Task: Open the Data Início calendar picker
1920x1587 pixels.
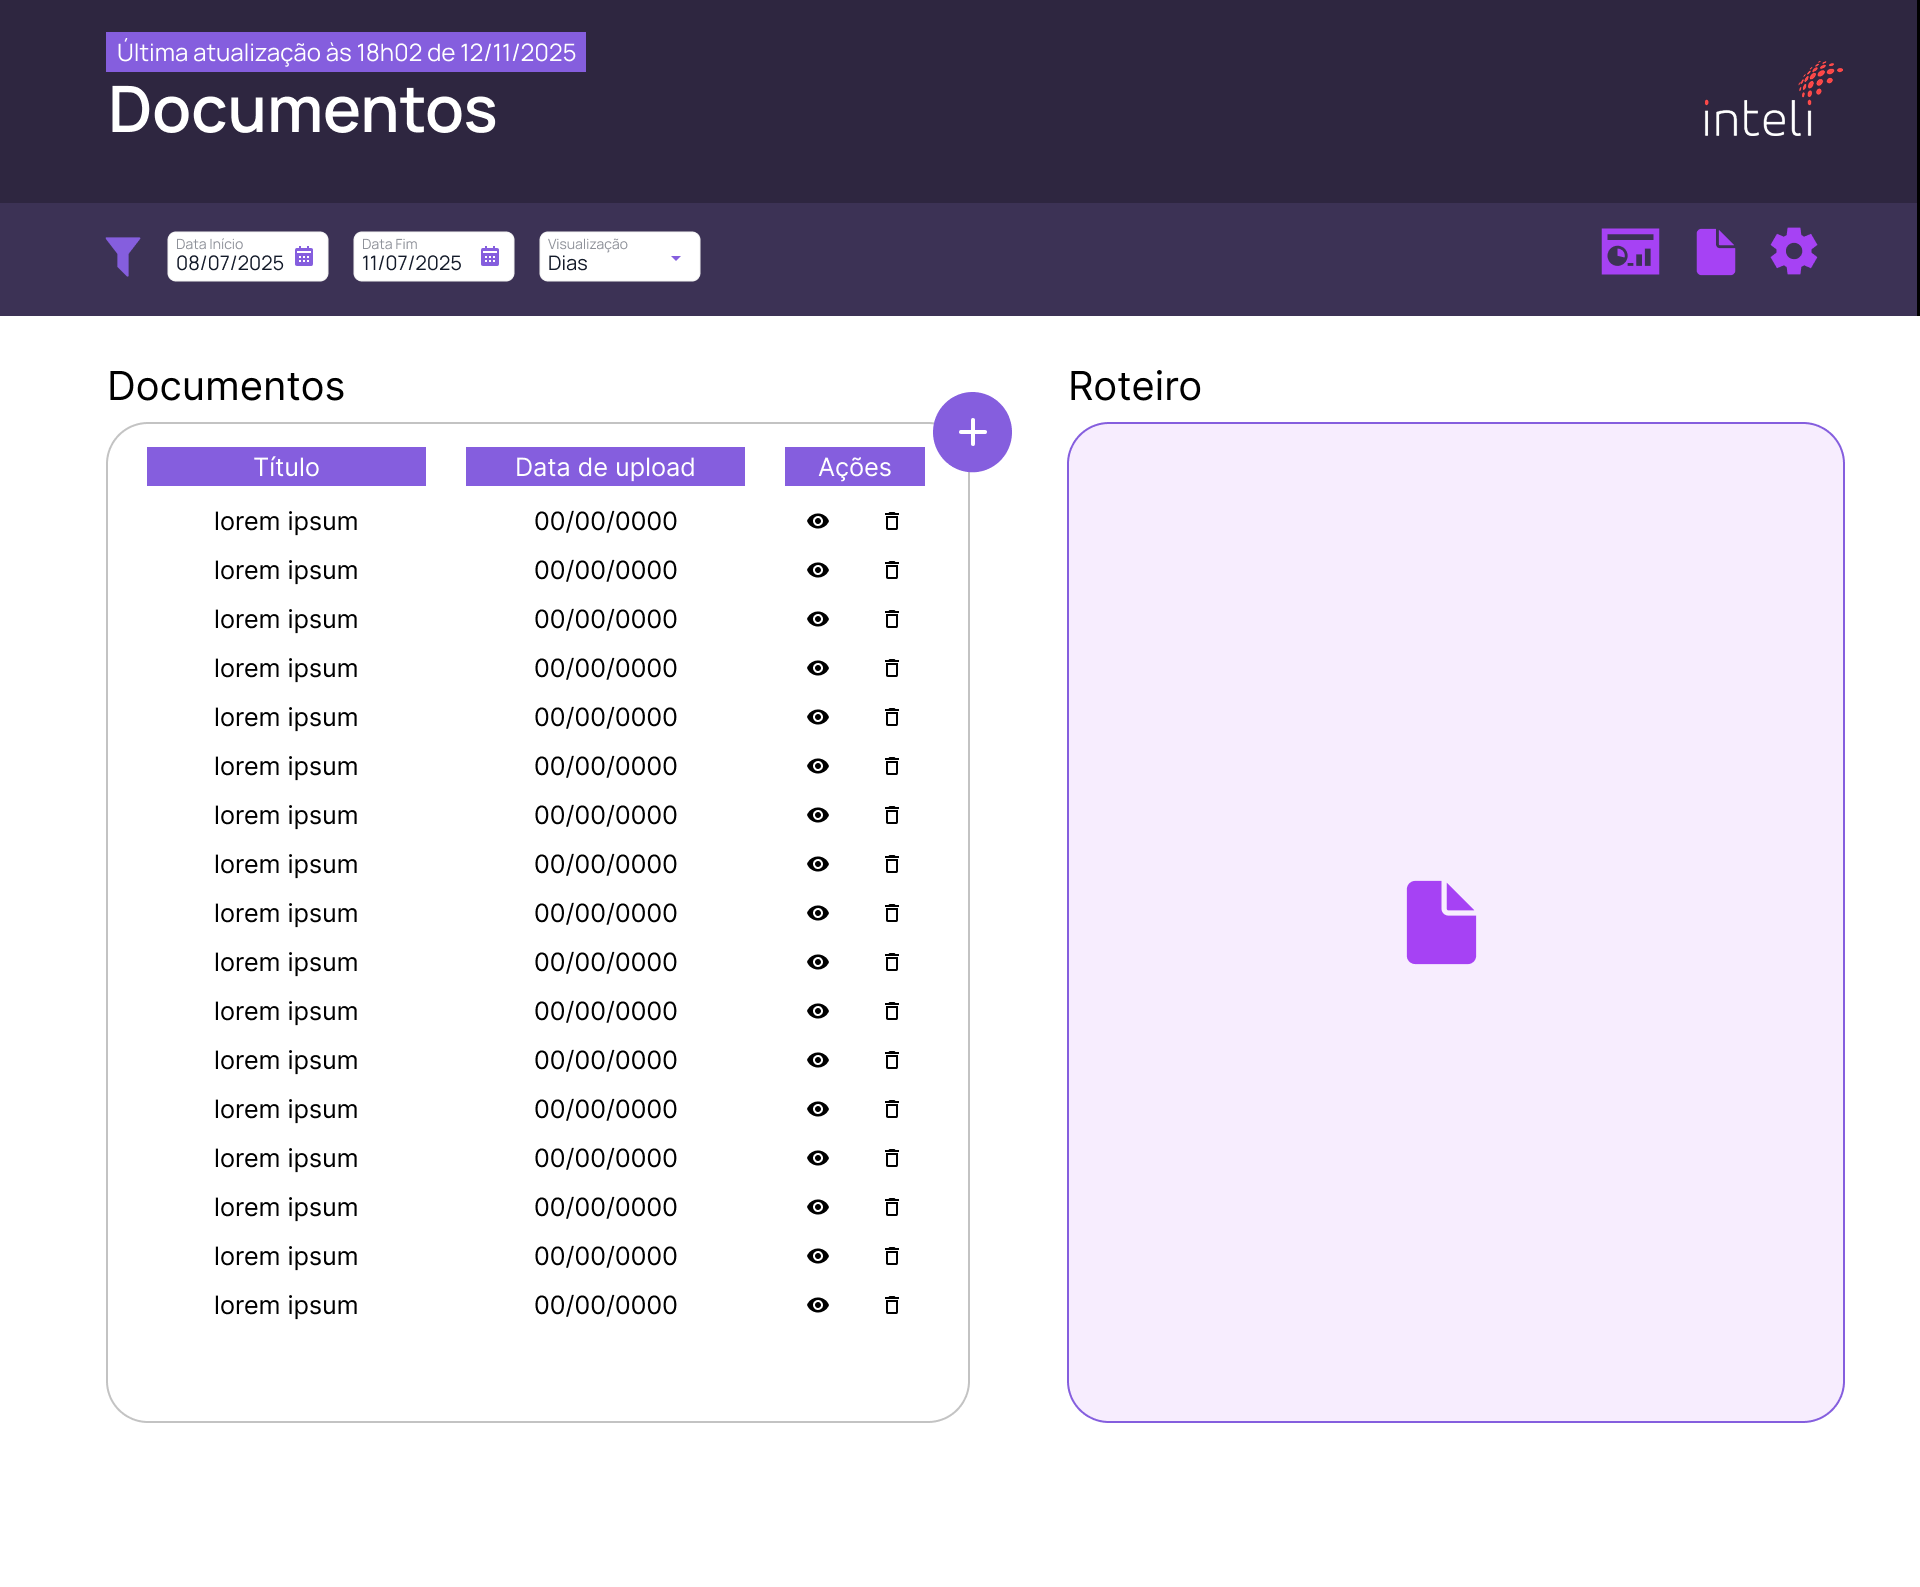Action: (x=305, y=256)
